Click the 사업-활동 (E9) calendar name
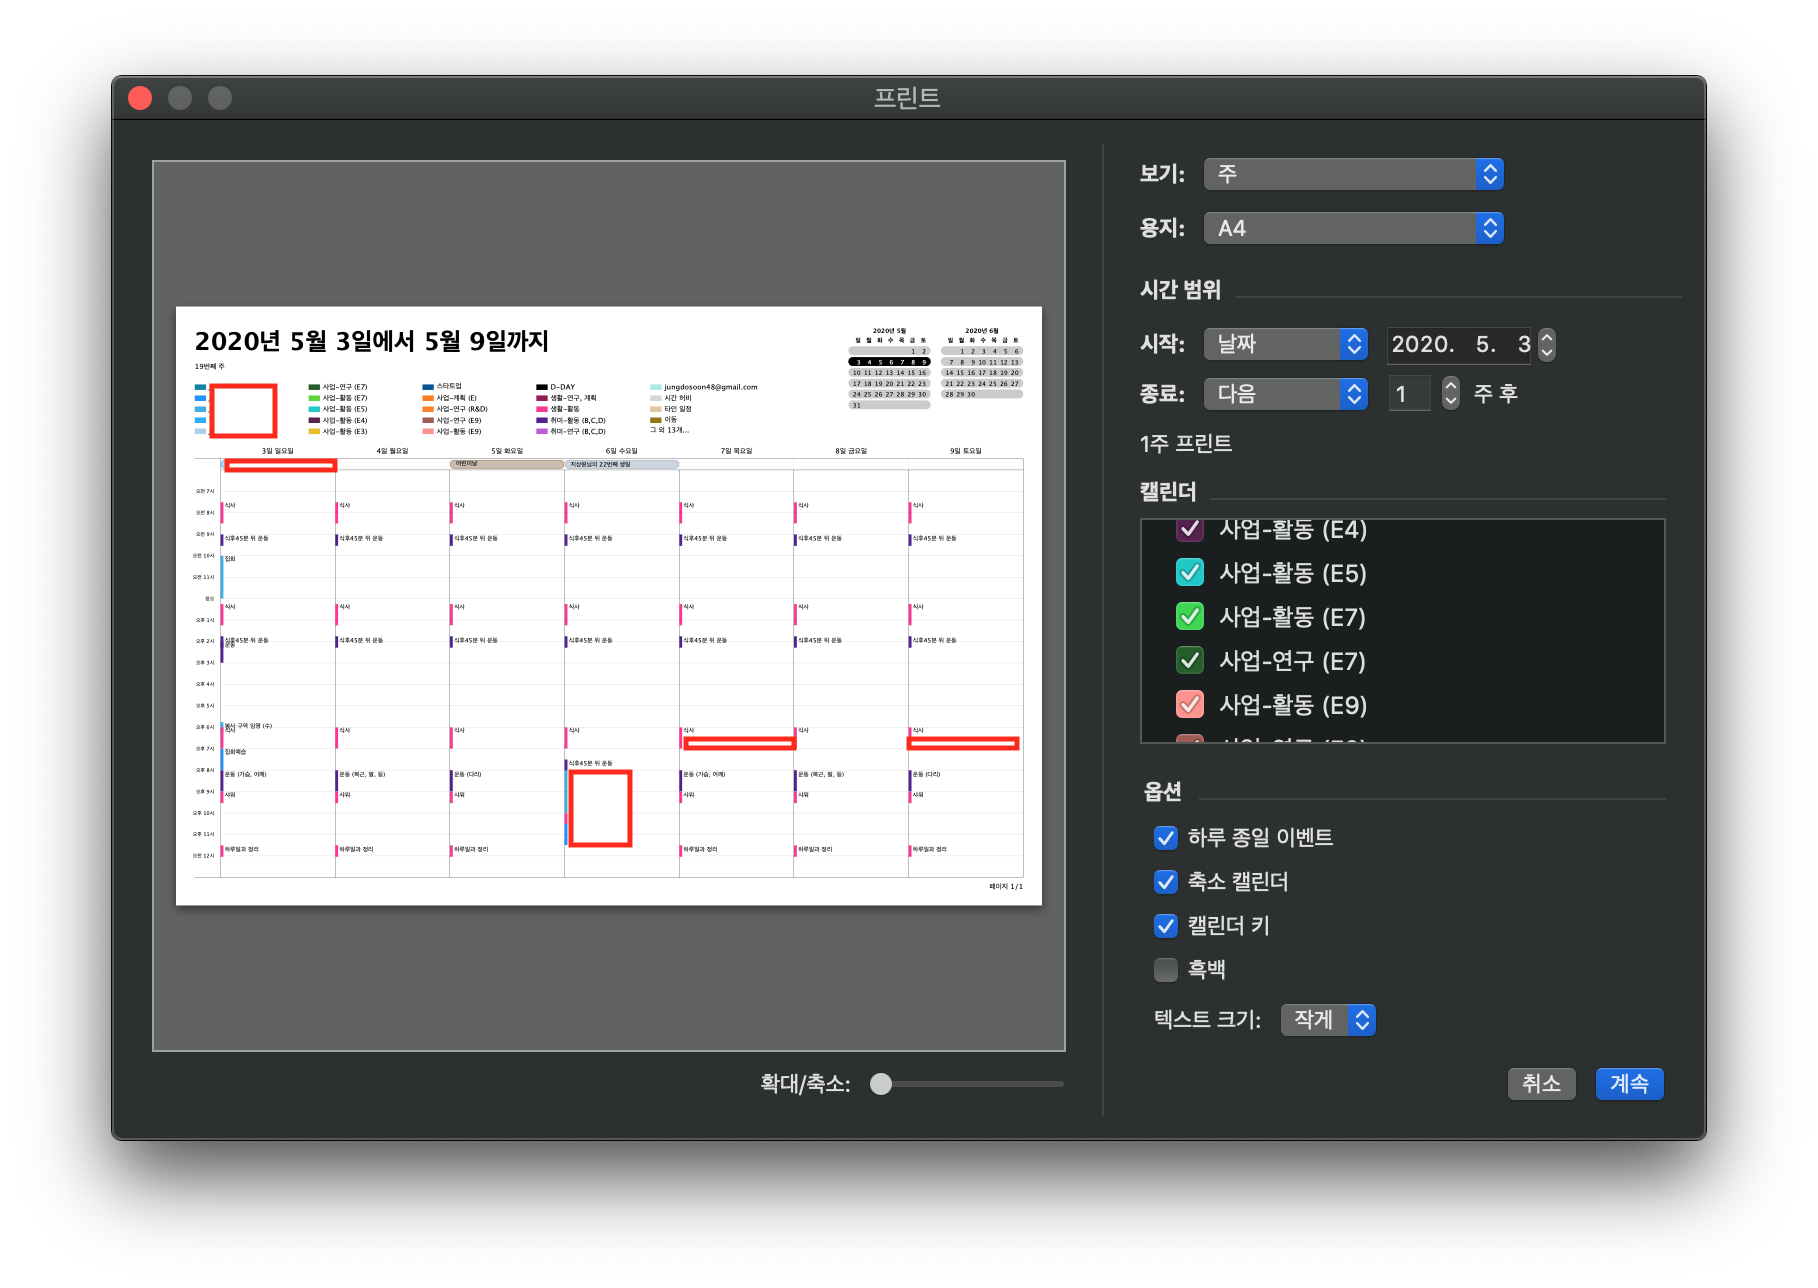 coord(1293,705)
